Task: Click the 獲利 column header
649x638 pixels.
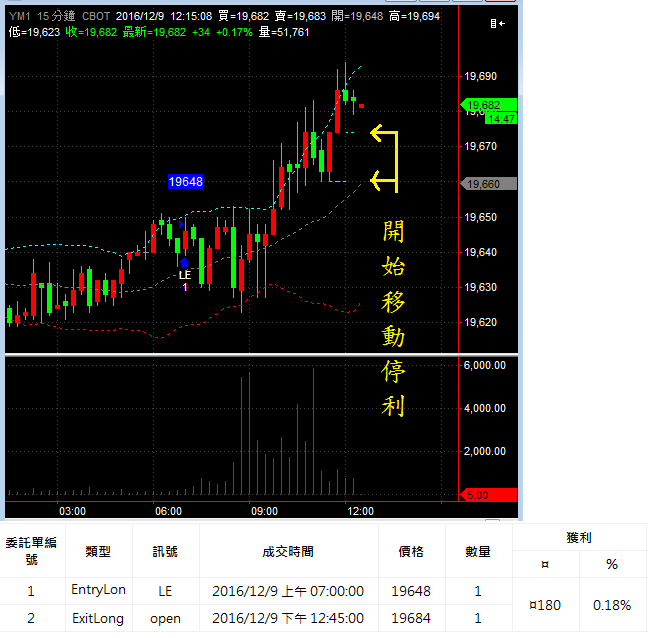Action: coord(579,537)
